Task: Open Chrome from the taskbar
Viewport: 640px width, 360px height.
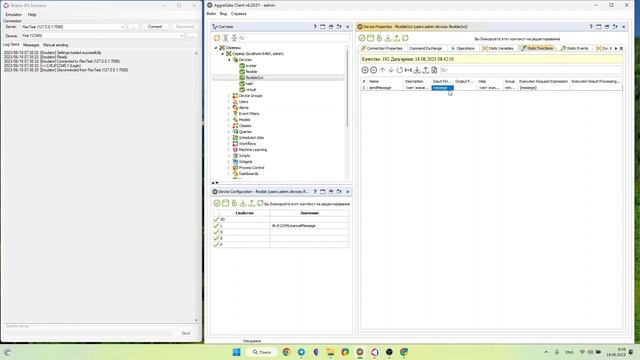Action: click(286, 352)
